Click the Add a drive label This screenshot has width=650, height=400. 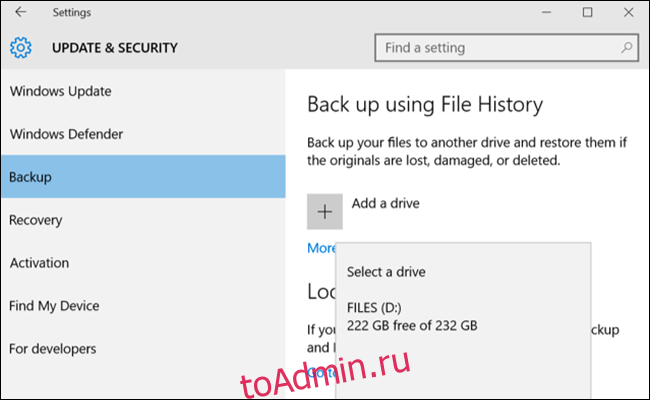386,204
